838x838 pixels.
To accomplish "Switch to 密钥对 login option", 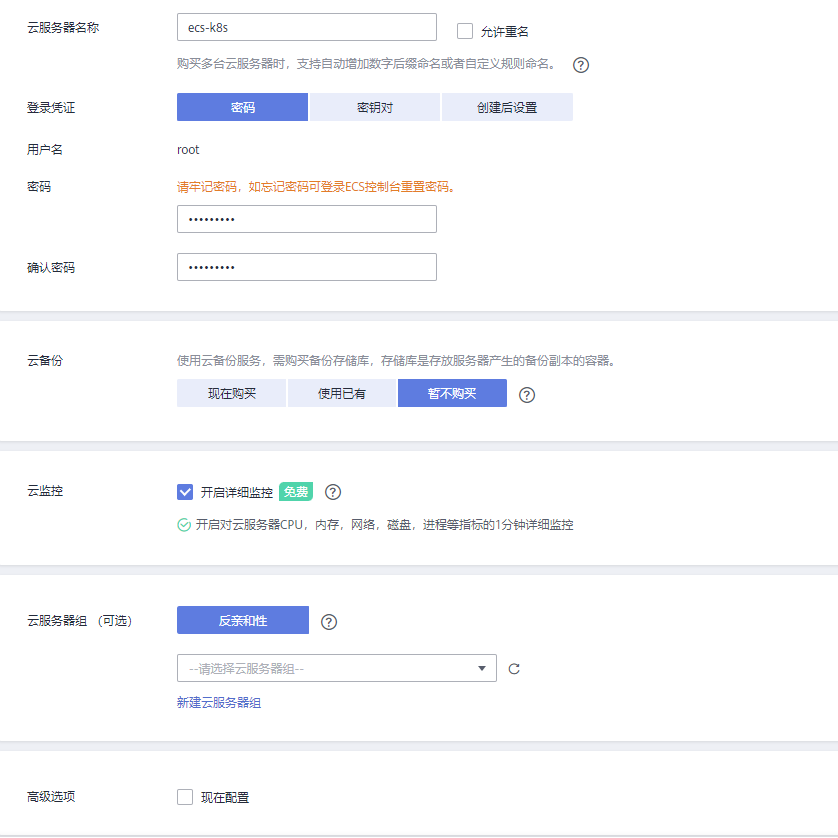I will [x=374, y=107].
